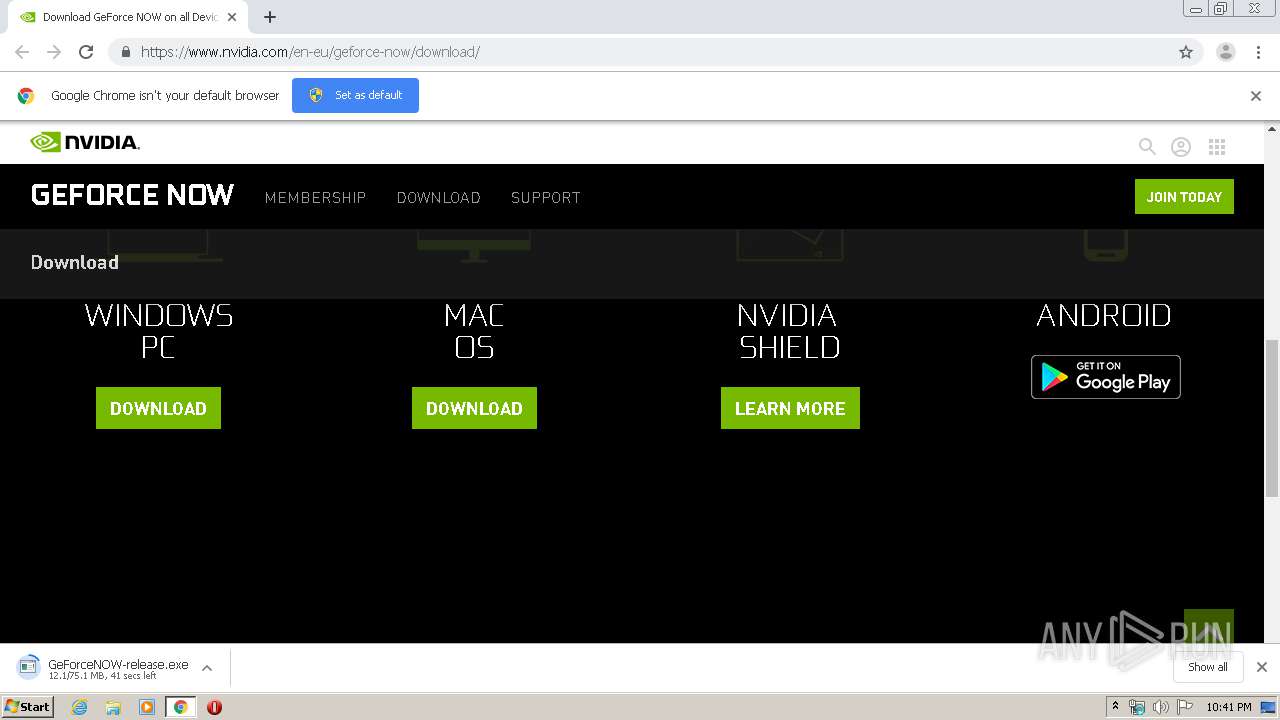Click the network tray icon
Screen dimensions: 1280x720
point(1137,707)
